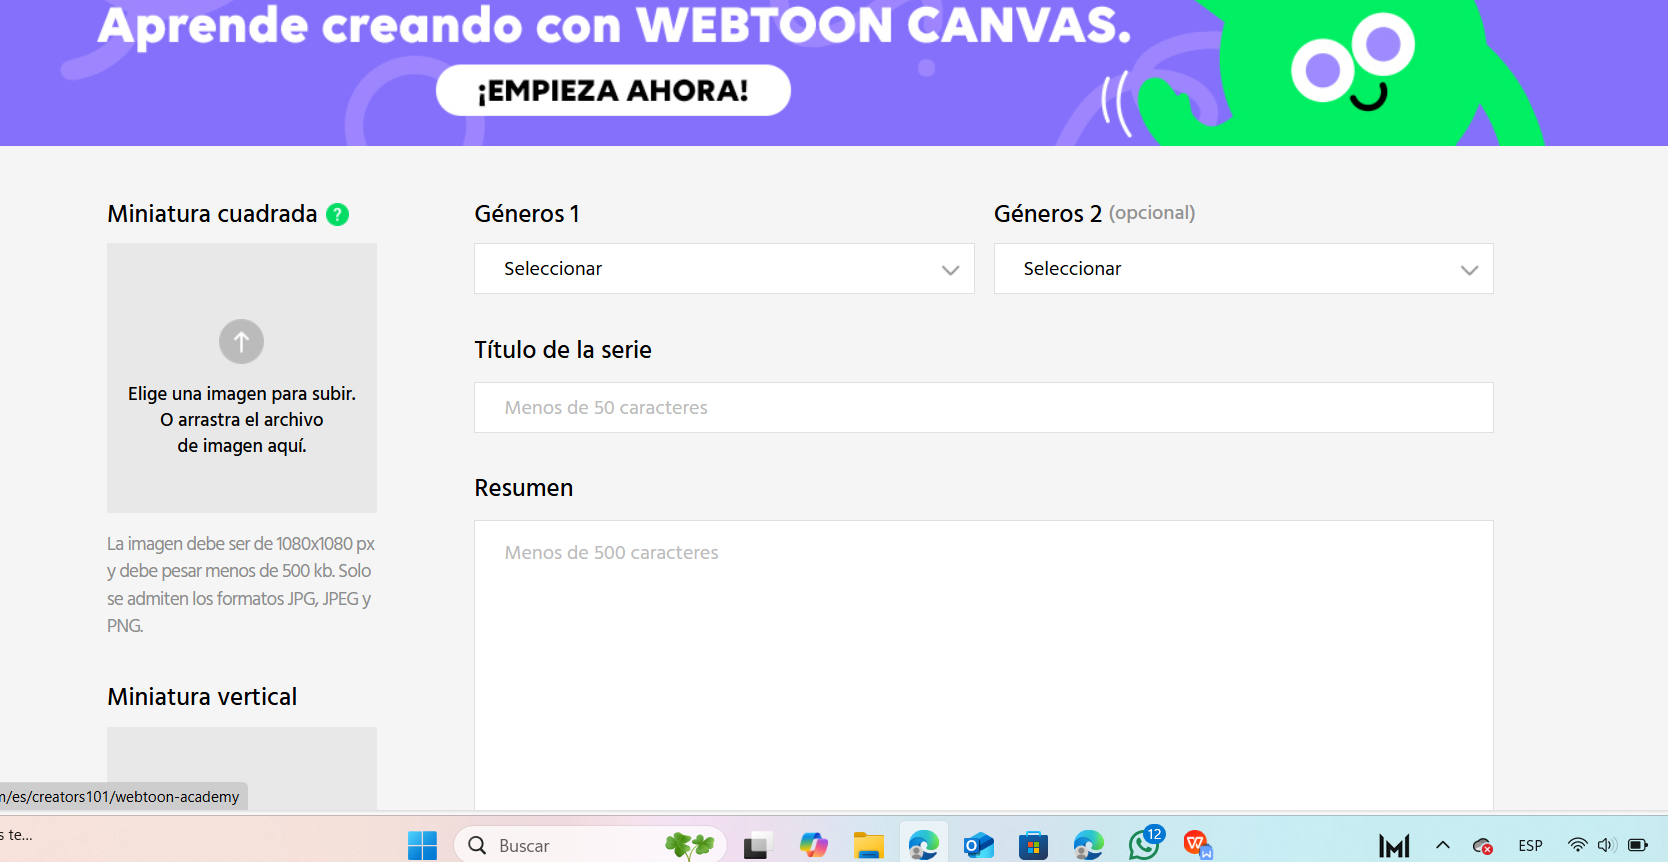This screenshot has width=1668, height=862.
Task: Focus the Resumen text area
Action: point(983,665)
